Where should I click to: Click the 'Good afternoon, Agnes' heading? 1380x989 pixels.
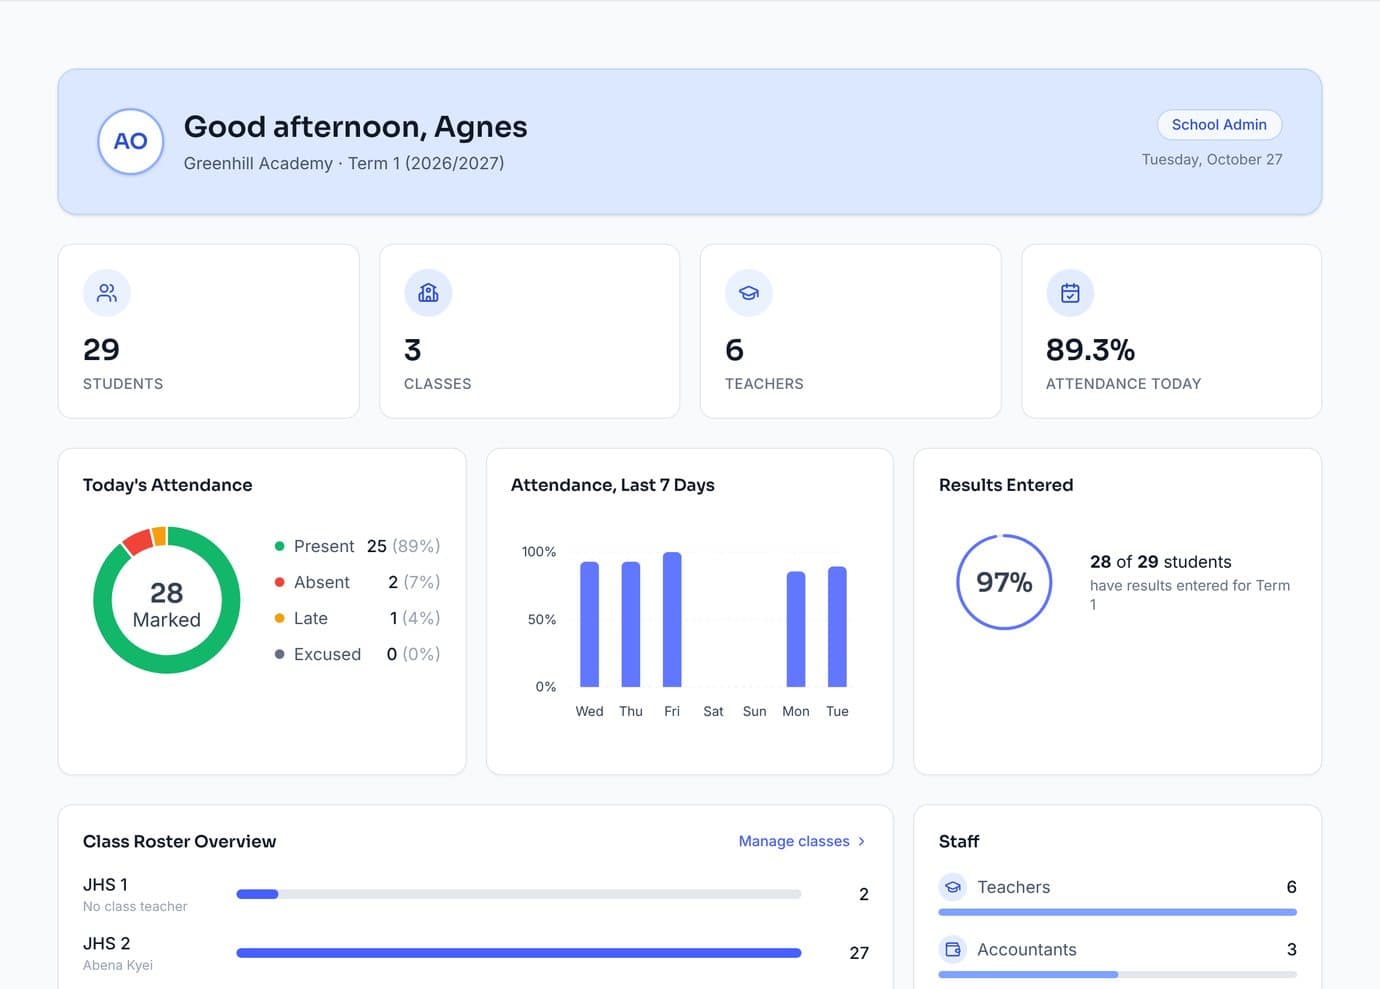356,127
